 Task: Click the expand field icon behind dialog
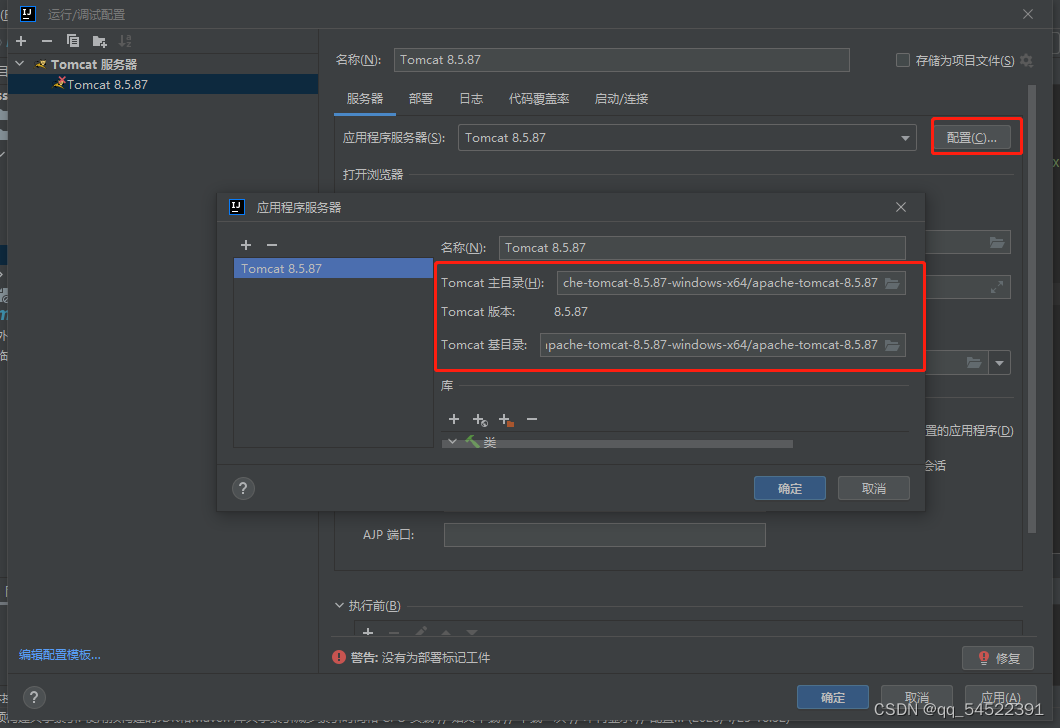[996, 287]
